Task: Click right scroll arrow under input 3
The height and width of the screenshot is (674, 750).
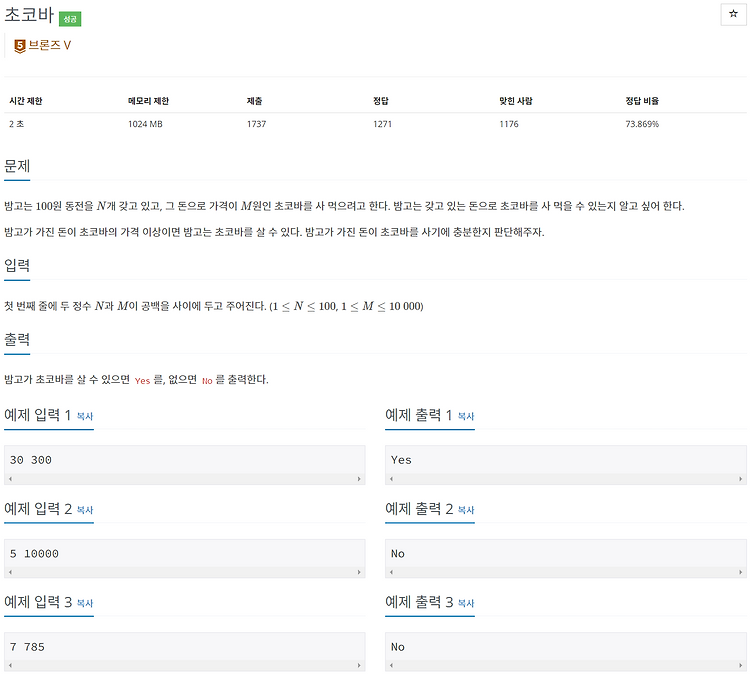Action: click(x=359, y=665)
